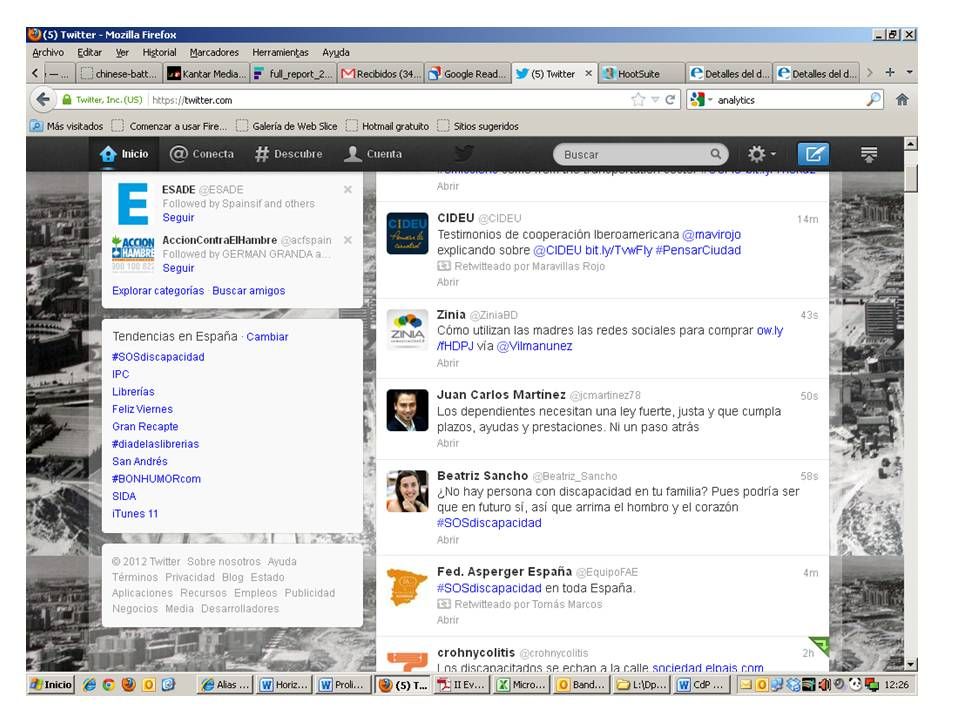Expand the Zinia tweet with Abrir
This screenshot has width=960, height=720.
pyautogui.click(x=448, y=363)
